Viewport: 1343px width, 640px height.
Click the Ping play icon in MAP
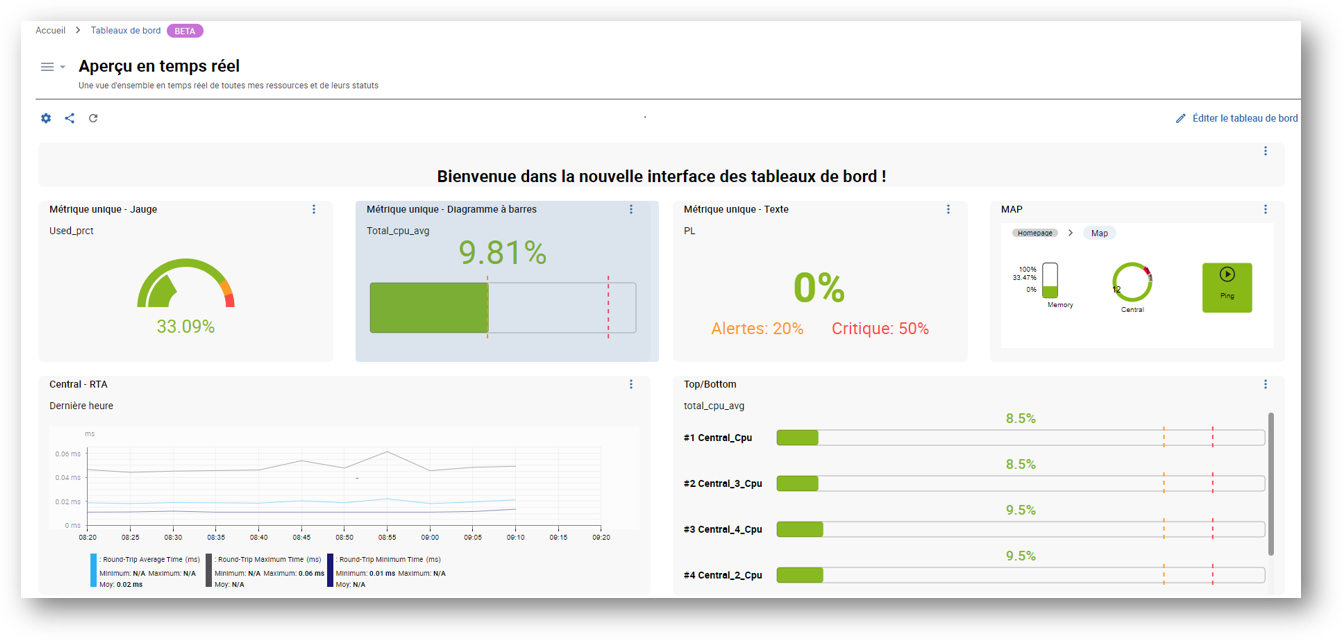pos(1227,274)
